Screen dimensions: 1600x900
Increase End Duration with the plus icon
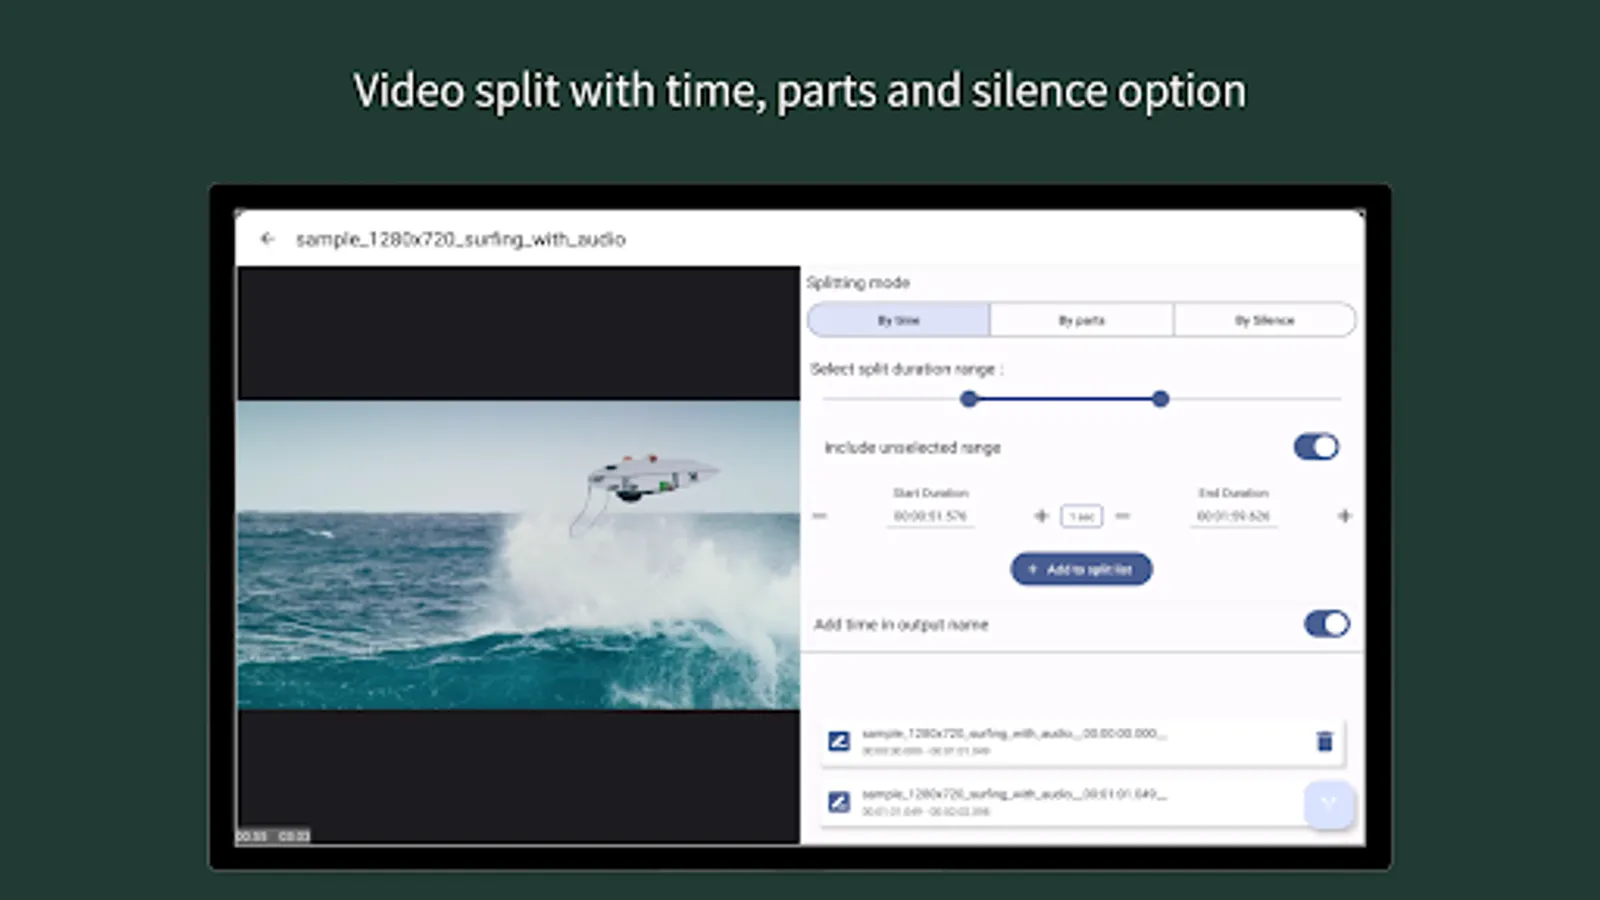tap(1345, 516)
